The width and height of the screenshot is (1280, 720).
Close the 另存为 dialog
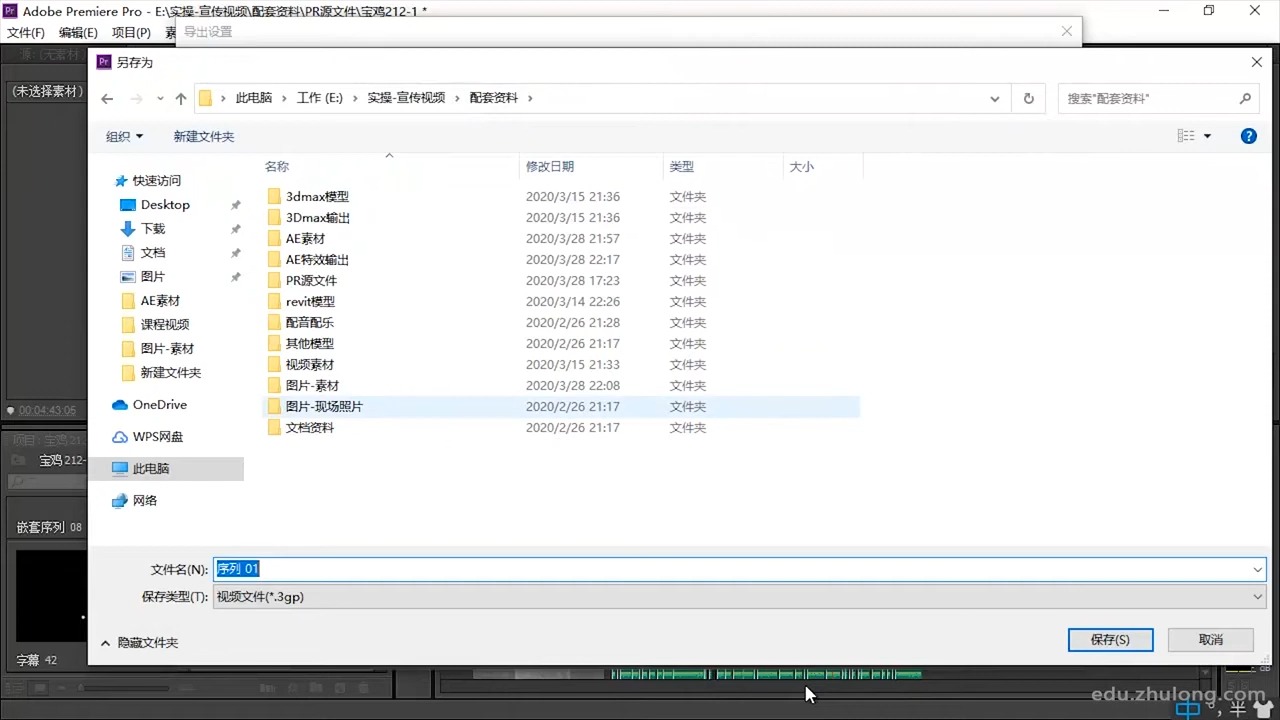[x=1257, y=62]
